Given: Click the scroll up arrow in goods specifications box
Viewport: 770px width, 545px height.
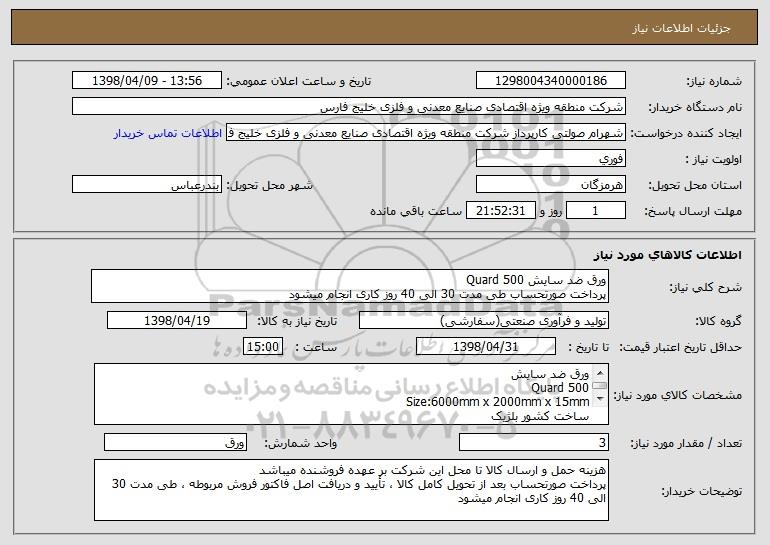Looking at the screenshot, I should (x=600, y=373).
